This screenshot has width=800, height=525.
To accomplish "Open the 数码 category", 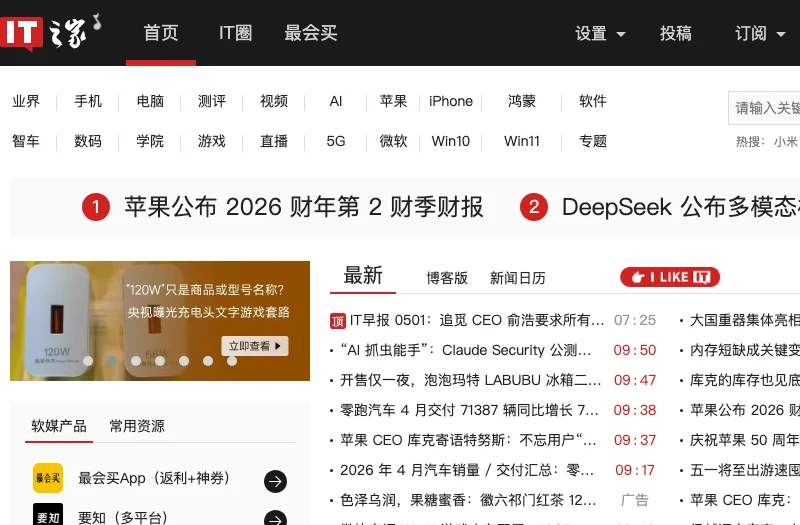I will (88, 141).
